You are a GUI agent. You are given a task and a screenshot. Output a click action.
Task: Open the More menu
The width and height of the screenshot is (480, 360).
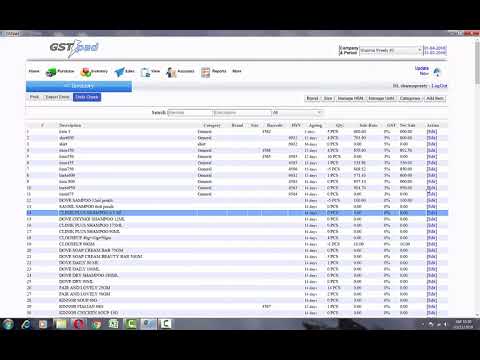237,71
